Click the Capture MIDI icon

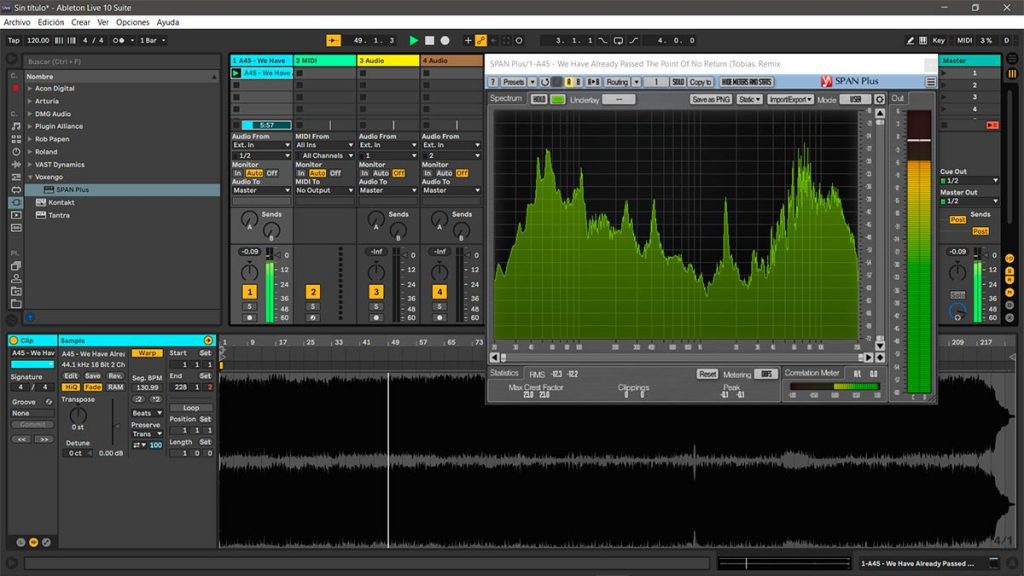(x=506, y=40)
